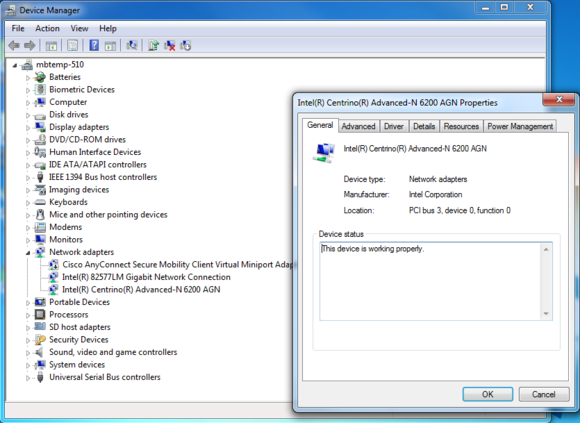Open the Power Management tab

click(x=520, y=126)
